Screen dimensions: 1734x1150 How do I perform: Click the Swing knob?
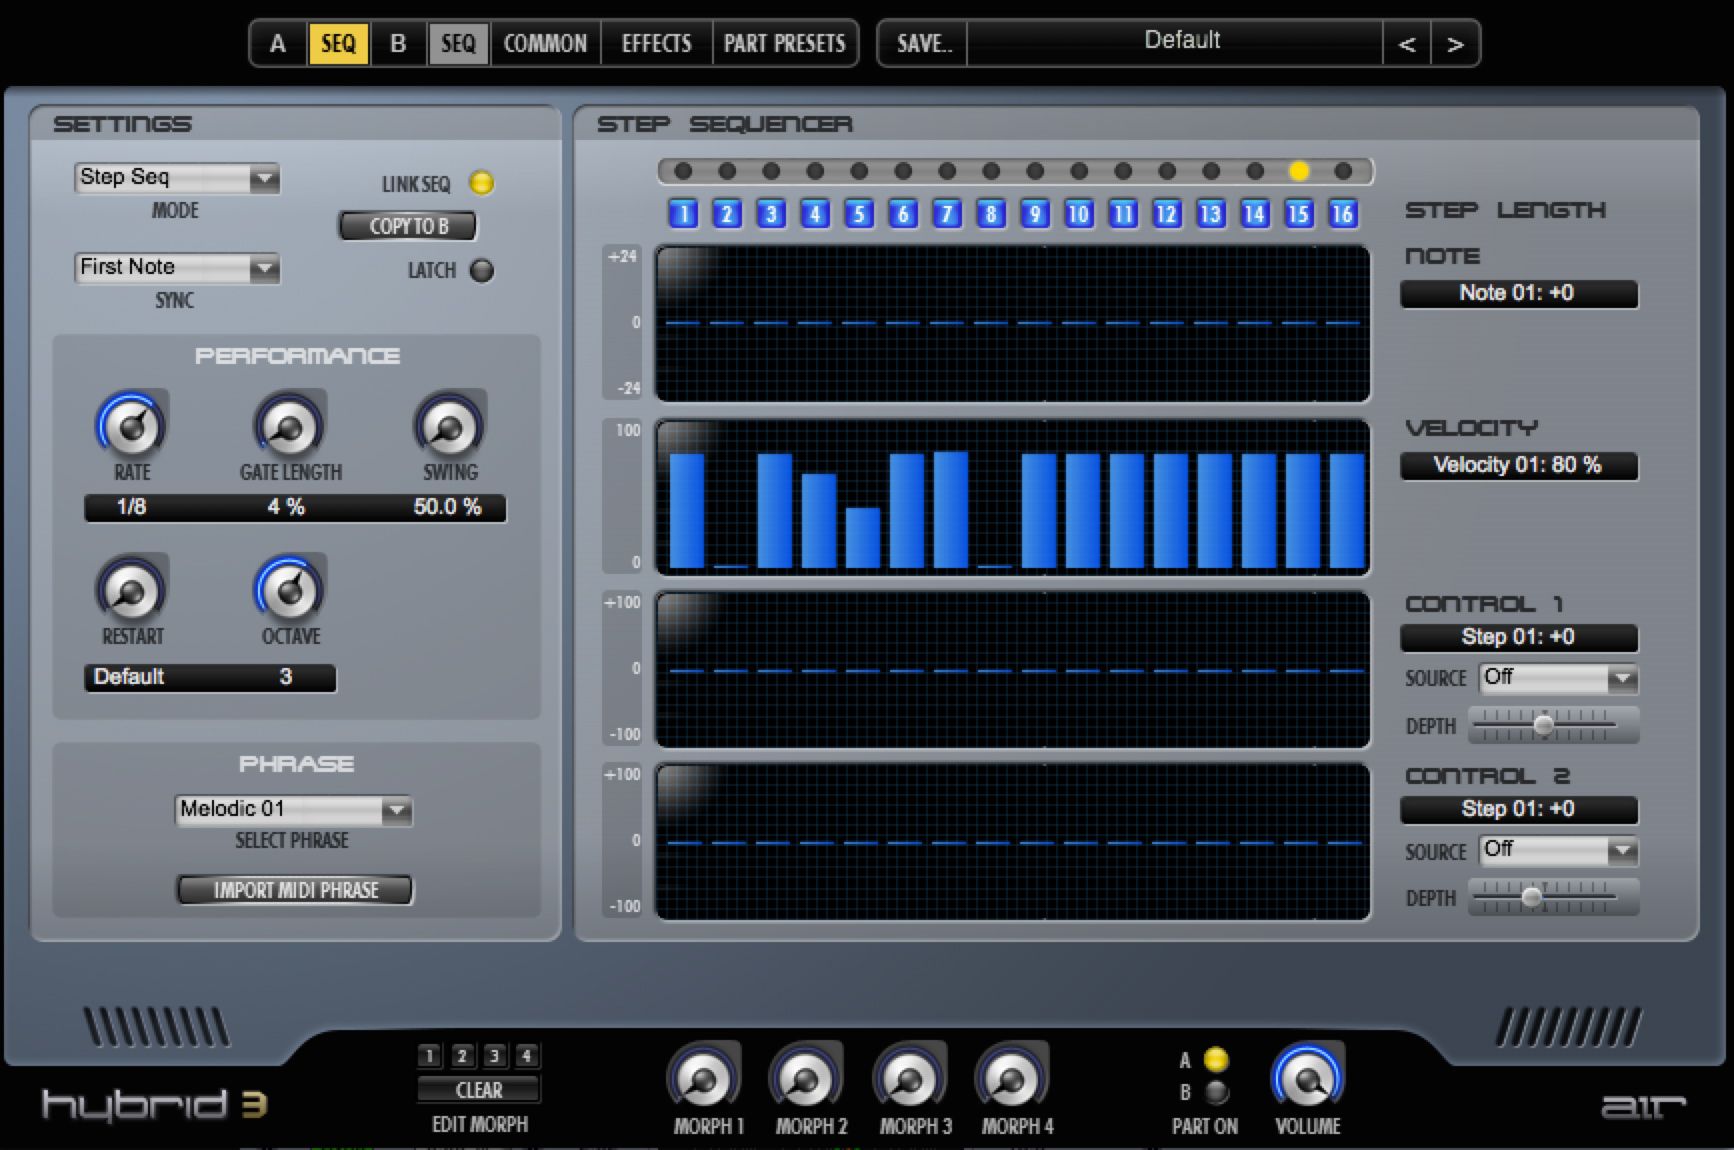[x=450, y=427]
